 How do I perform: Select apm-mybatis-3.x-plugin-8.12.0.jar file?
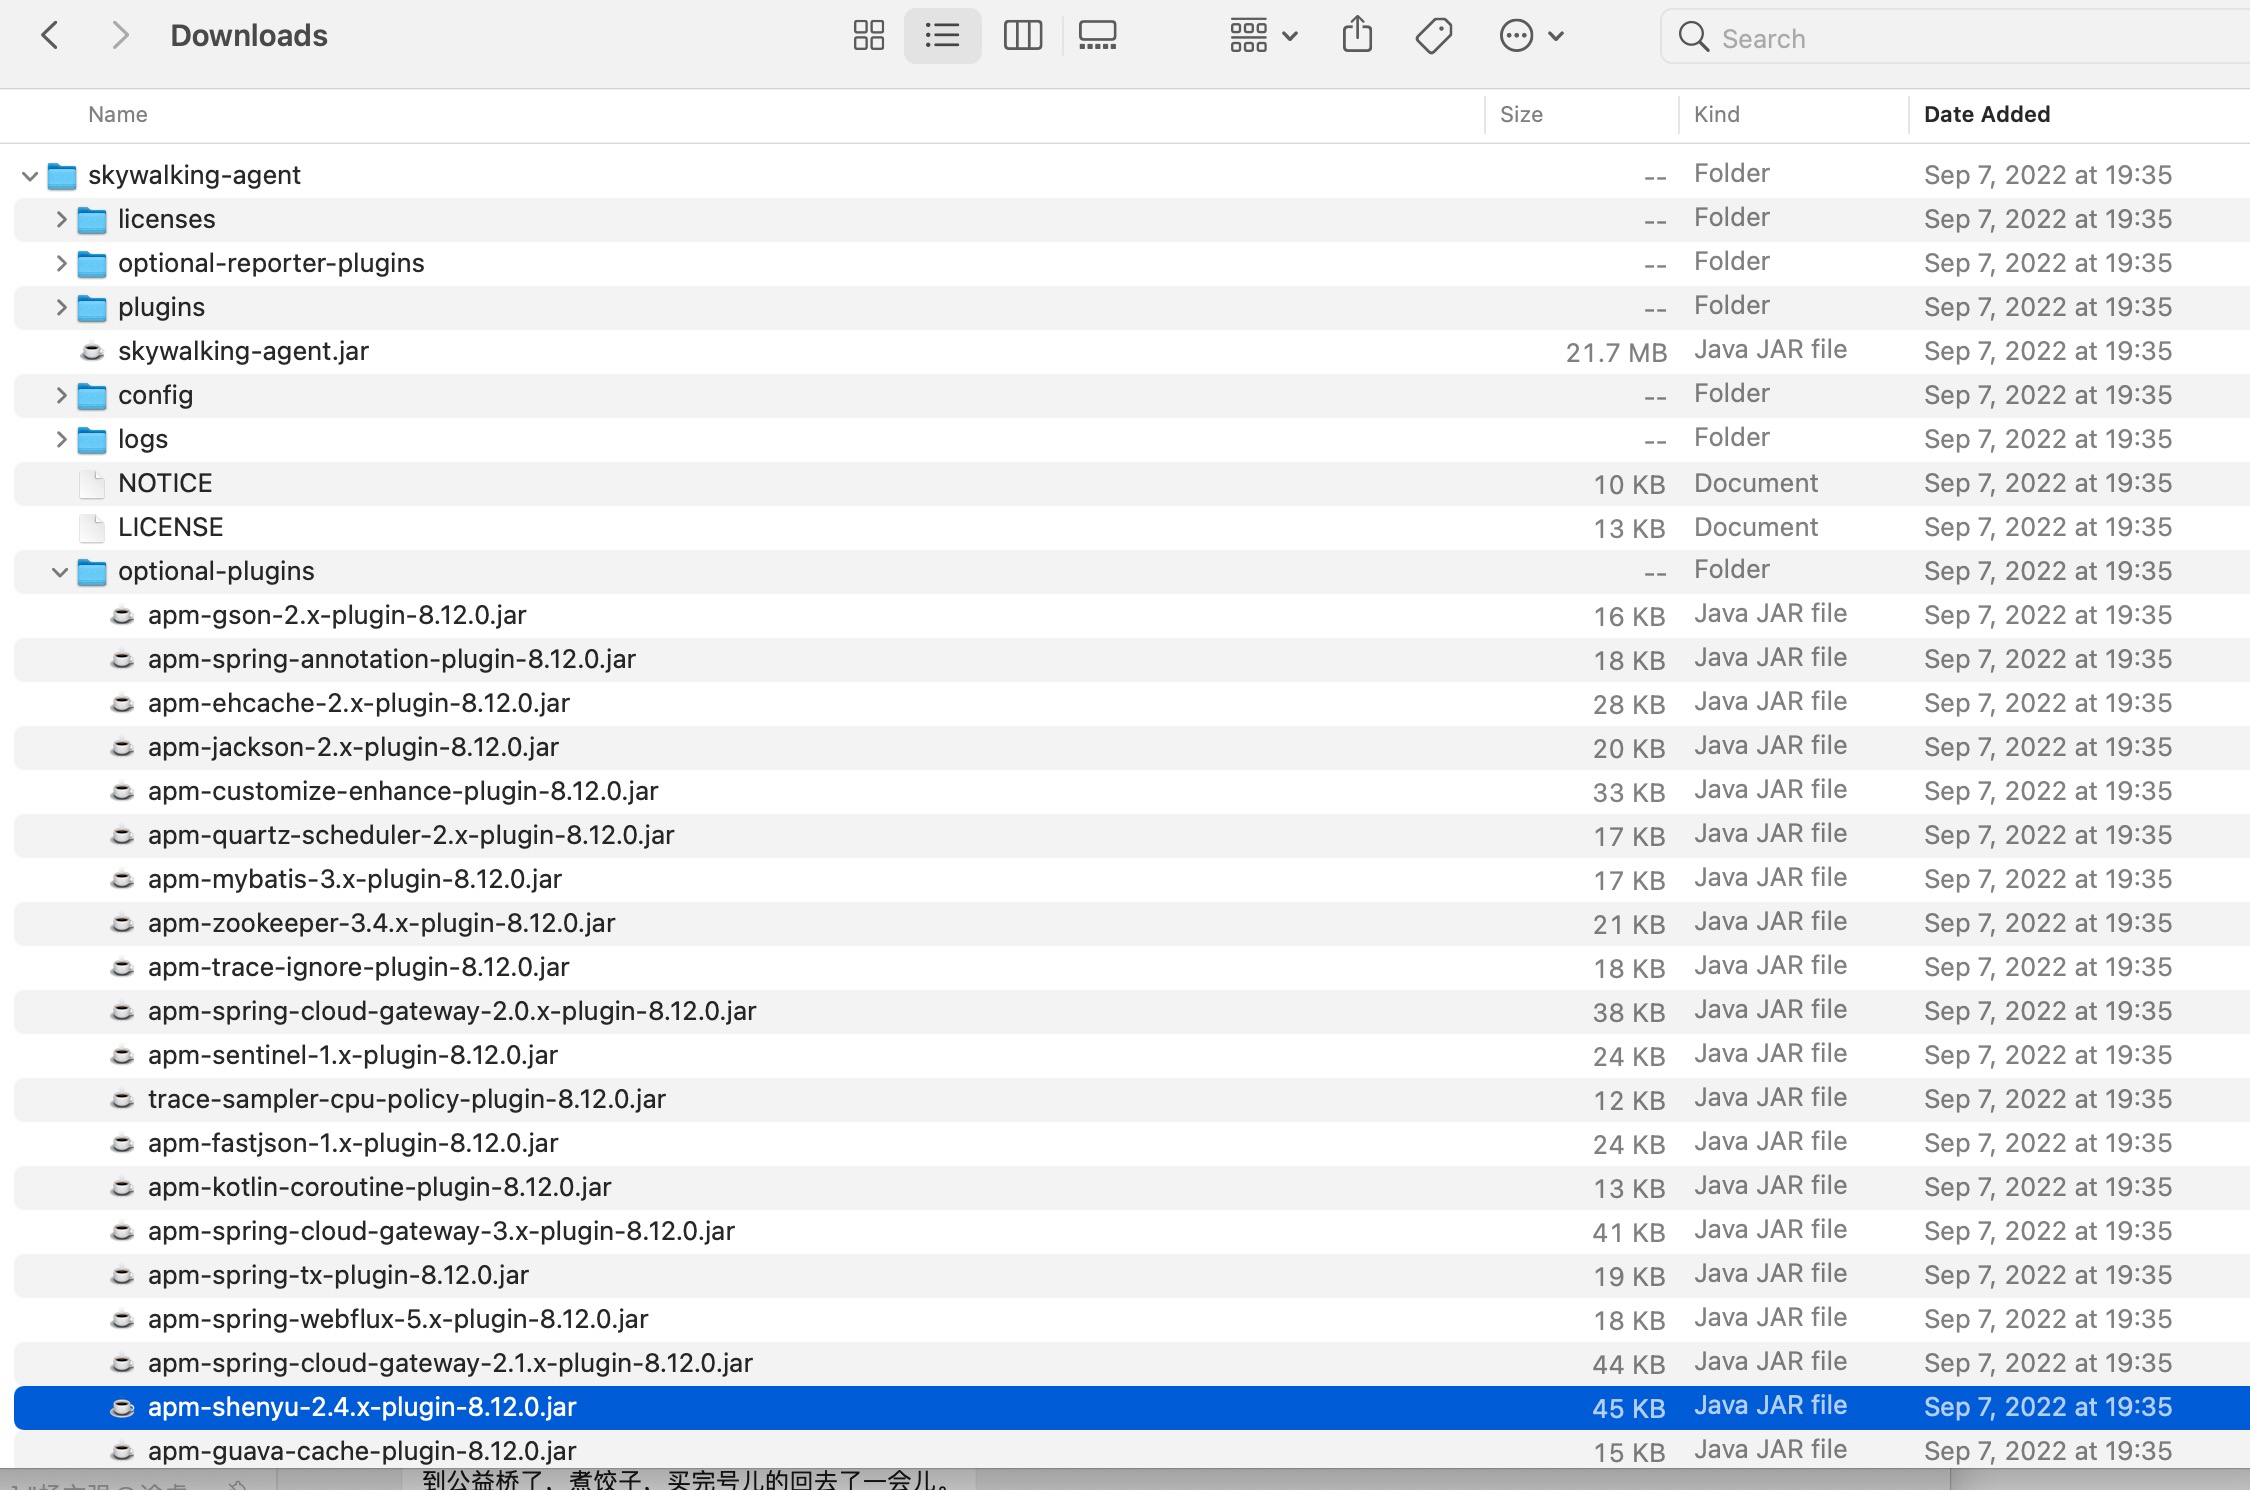click(354, 879)
